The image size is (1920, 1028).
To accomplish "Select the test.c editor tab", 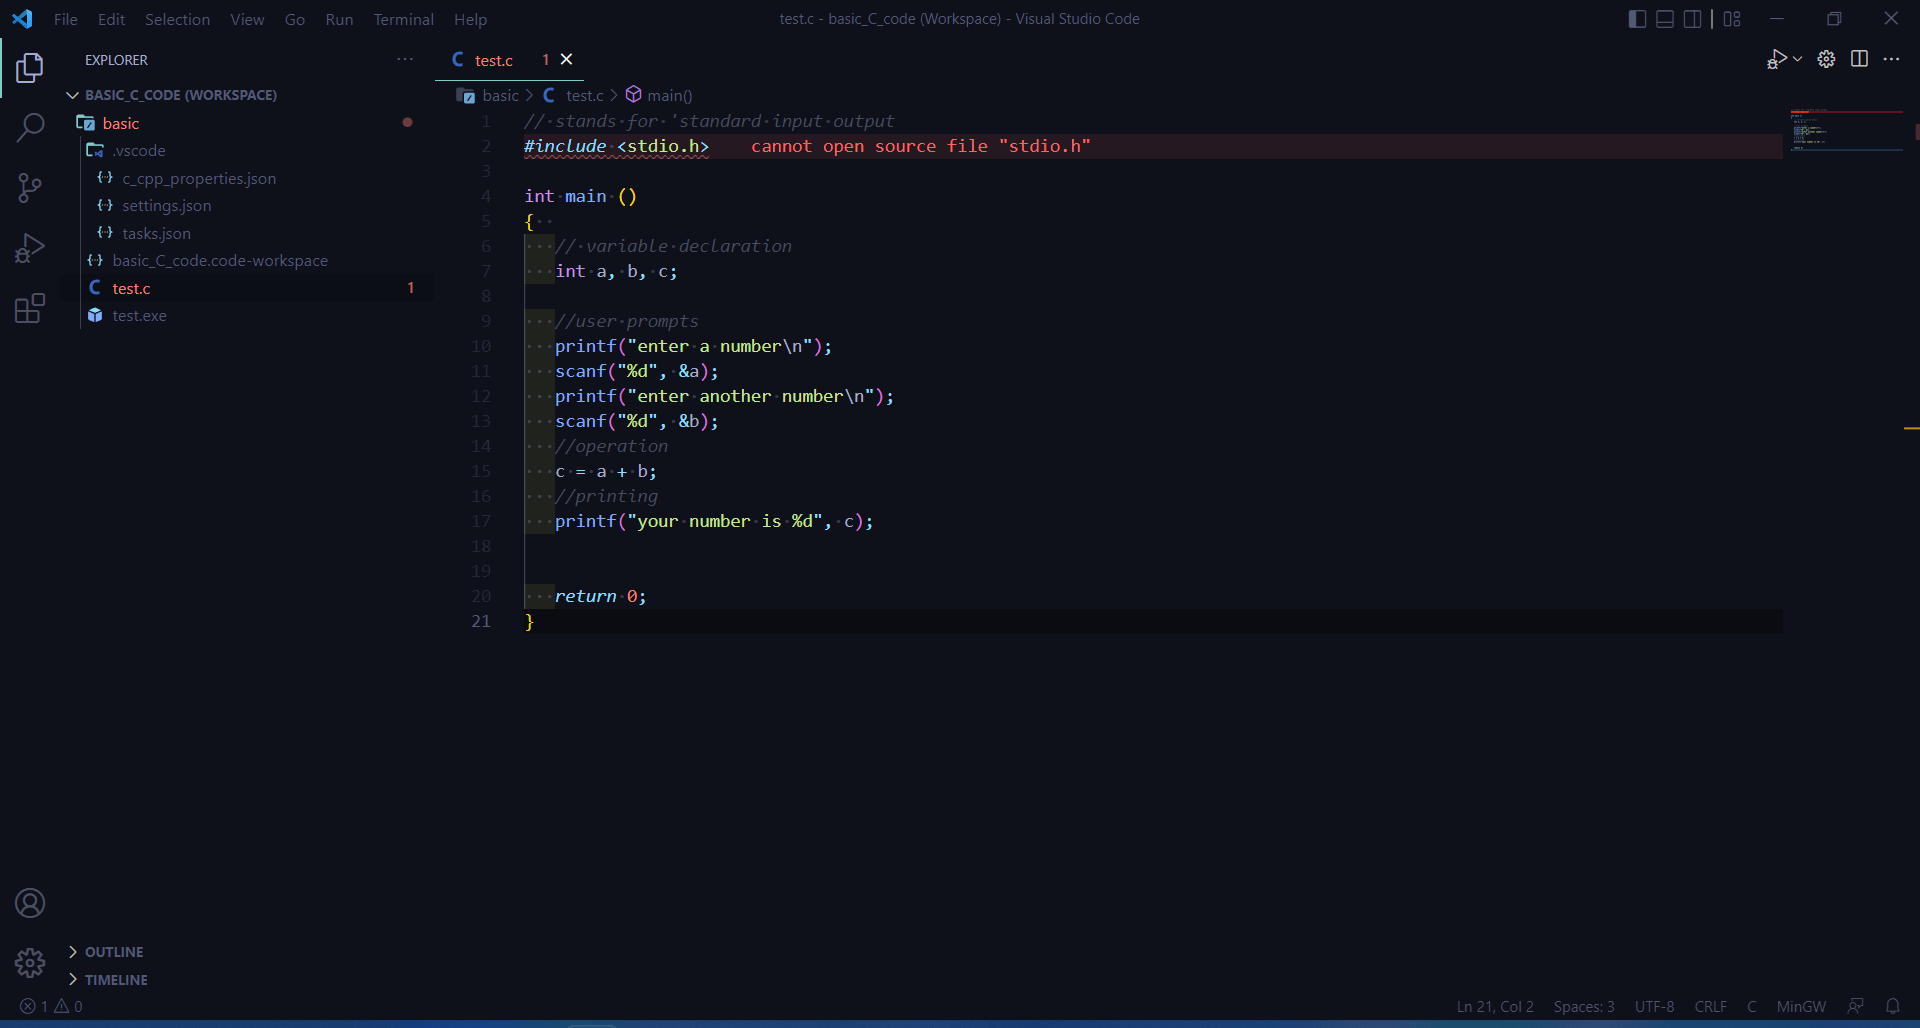I will (493, 59).
